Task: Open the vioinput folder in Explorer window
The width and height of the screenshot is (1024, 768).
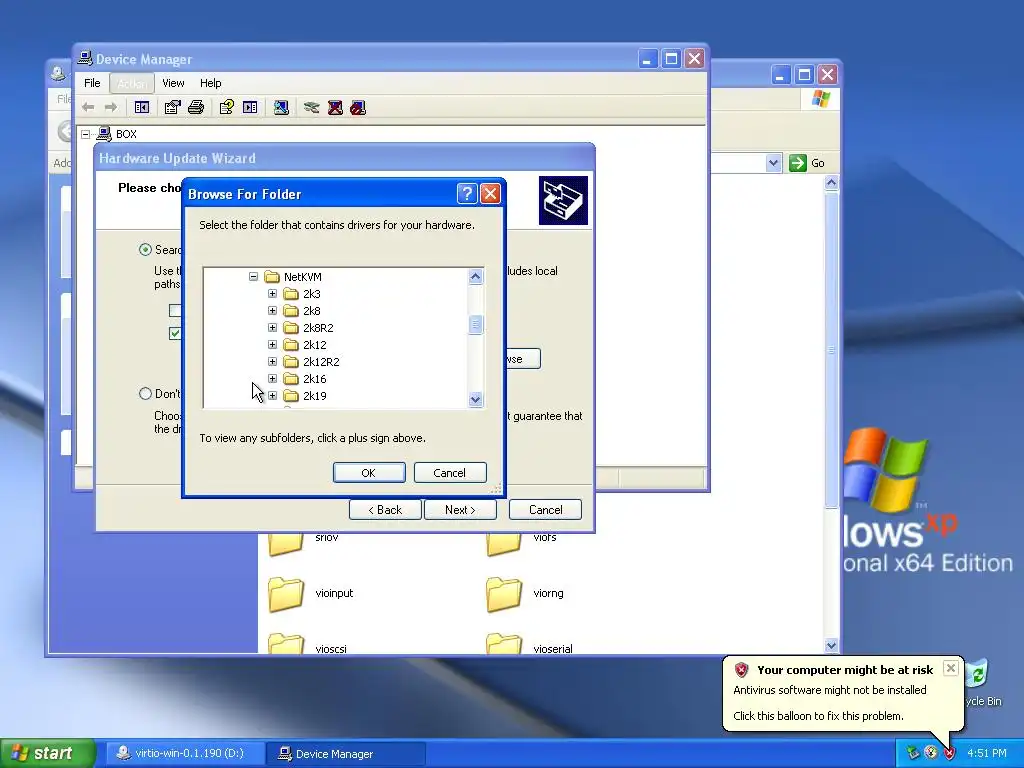Action: point(286,594)
